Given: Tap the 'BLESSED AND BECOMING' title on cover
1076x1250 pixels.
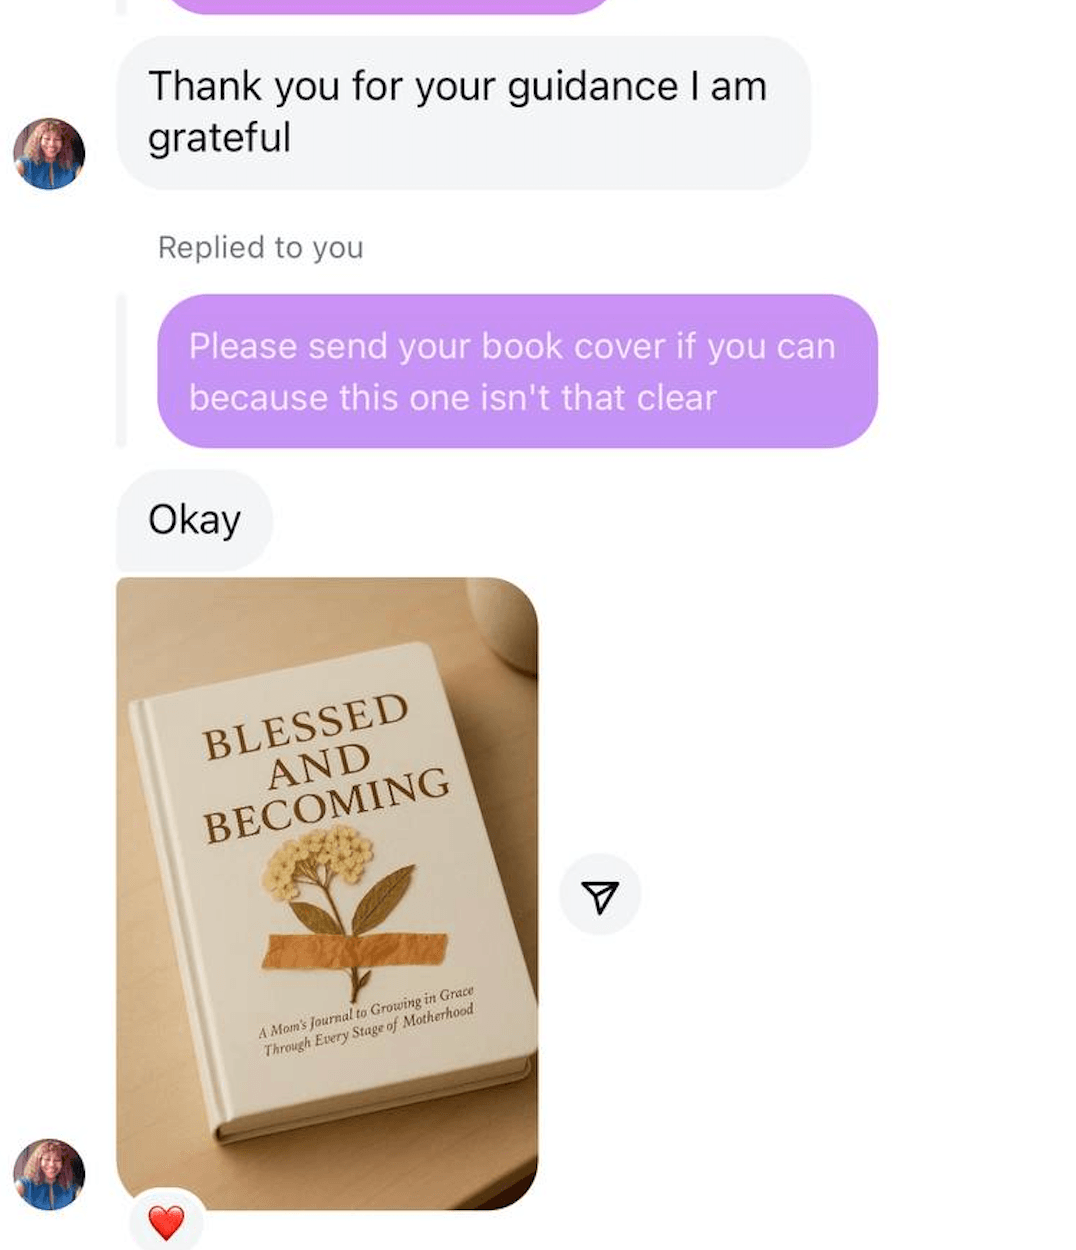Looking at the screenshot, I should tap(322, 768).
